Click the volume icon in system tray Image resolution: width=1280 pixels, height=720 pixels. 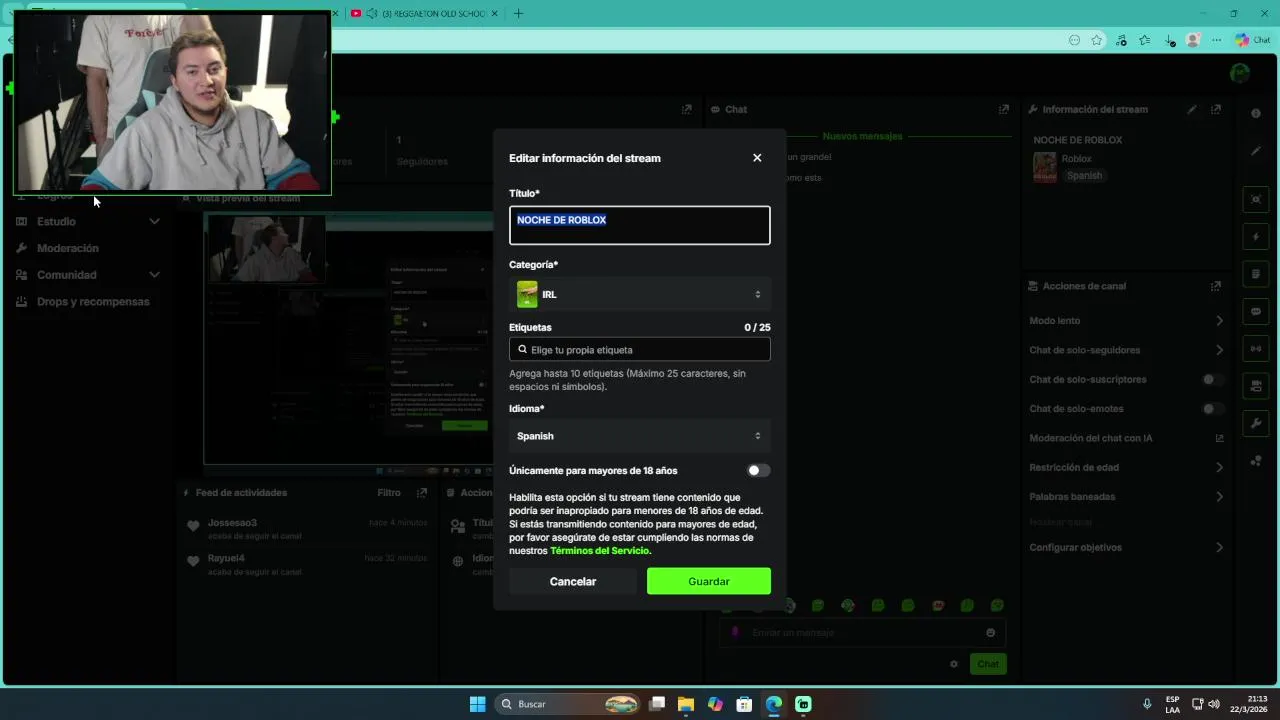[1214, 704]
